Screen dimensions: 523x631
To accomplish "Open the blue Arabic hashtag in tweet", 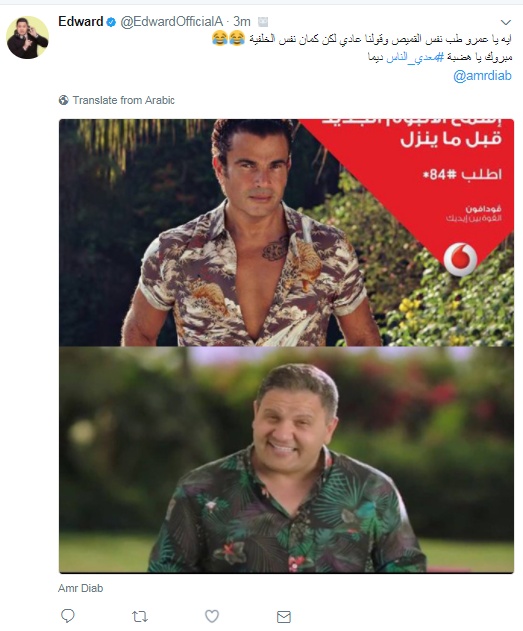I will [415, 57].
